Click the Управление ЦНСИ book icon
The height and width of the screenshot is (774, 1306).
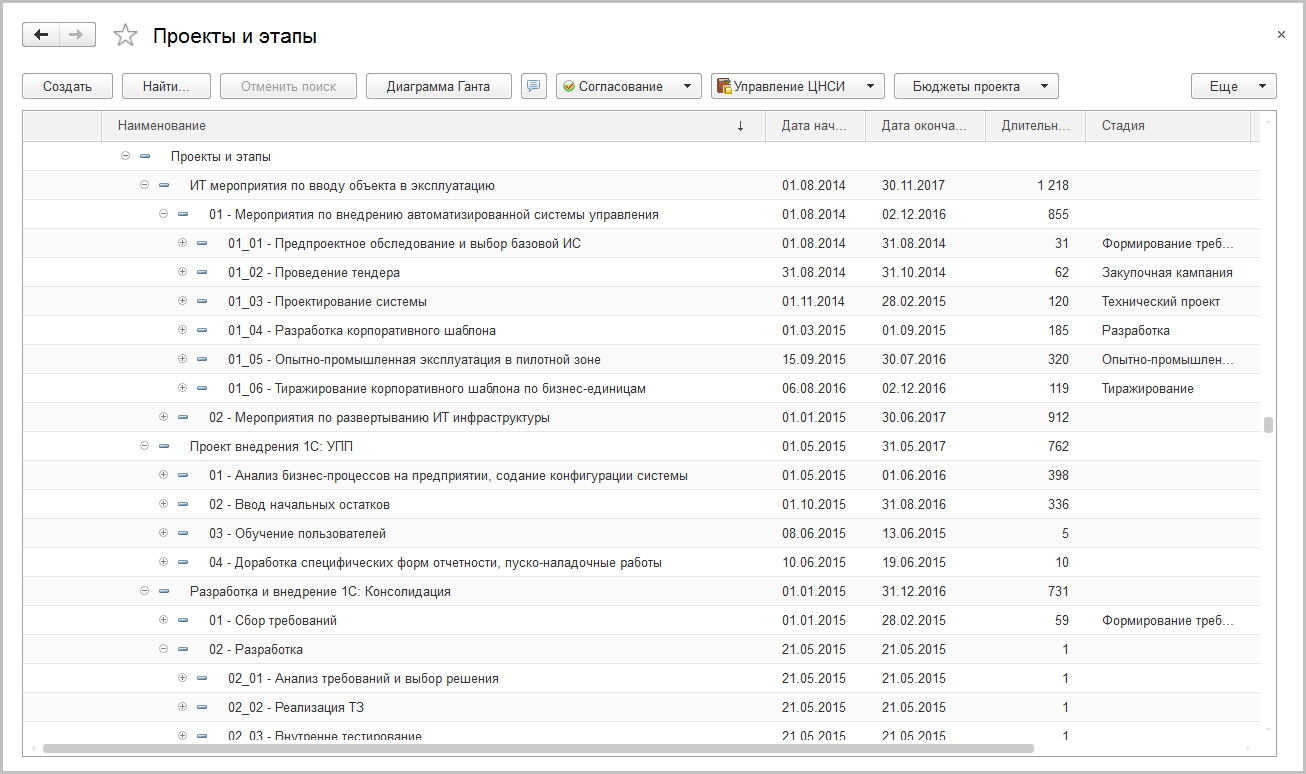724,86
